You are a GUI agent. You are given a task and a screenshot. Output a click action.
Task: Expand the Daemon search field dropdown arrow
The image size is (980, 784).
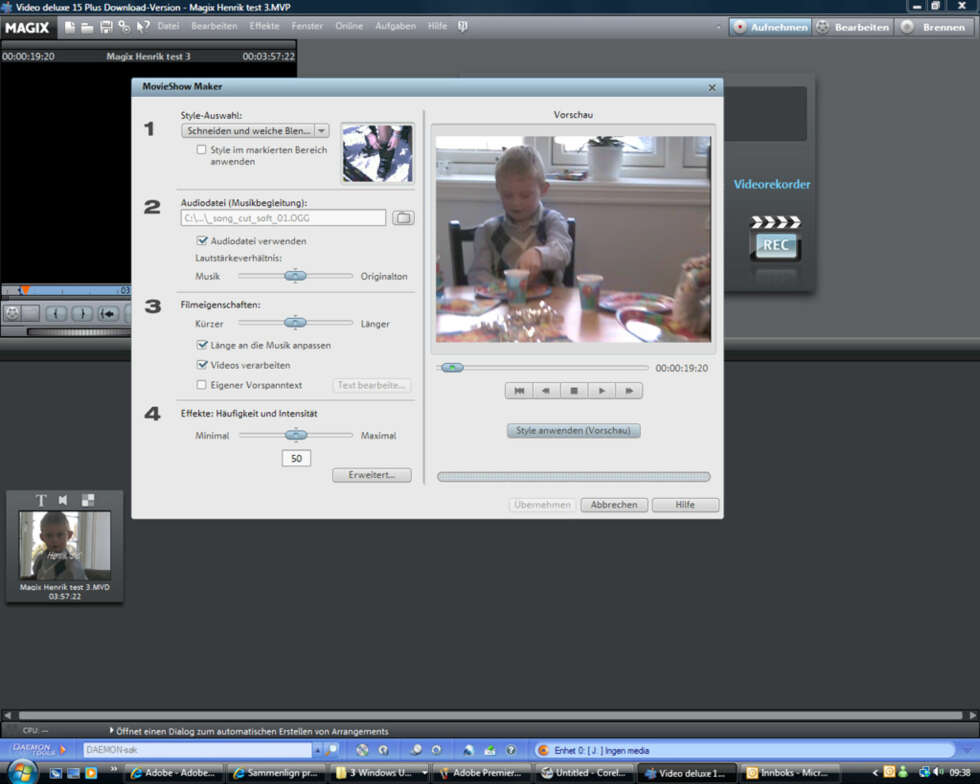[x=317, y=750]
